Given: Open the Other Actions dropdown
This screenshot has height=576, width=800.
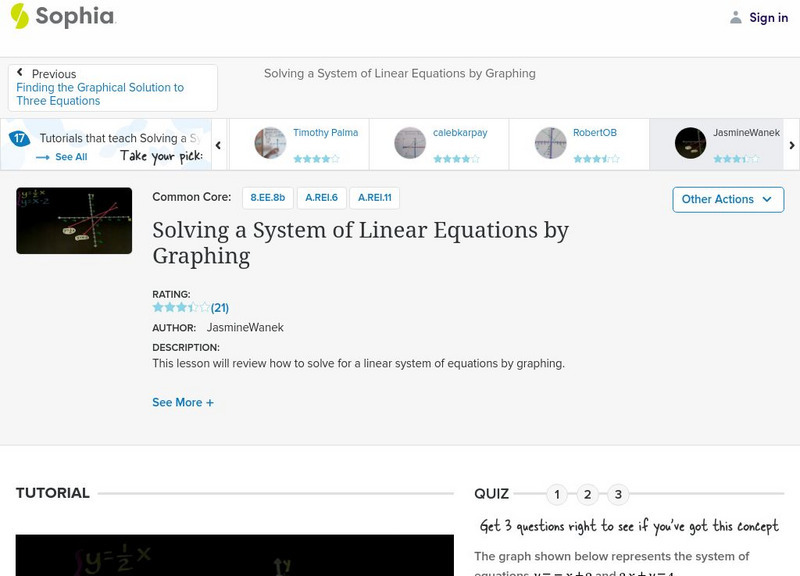Looking at the screenshot, I should [727, 199].
